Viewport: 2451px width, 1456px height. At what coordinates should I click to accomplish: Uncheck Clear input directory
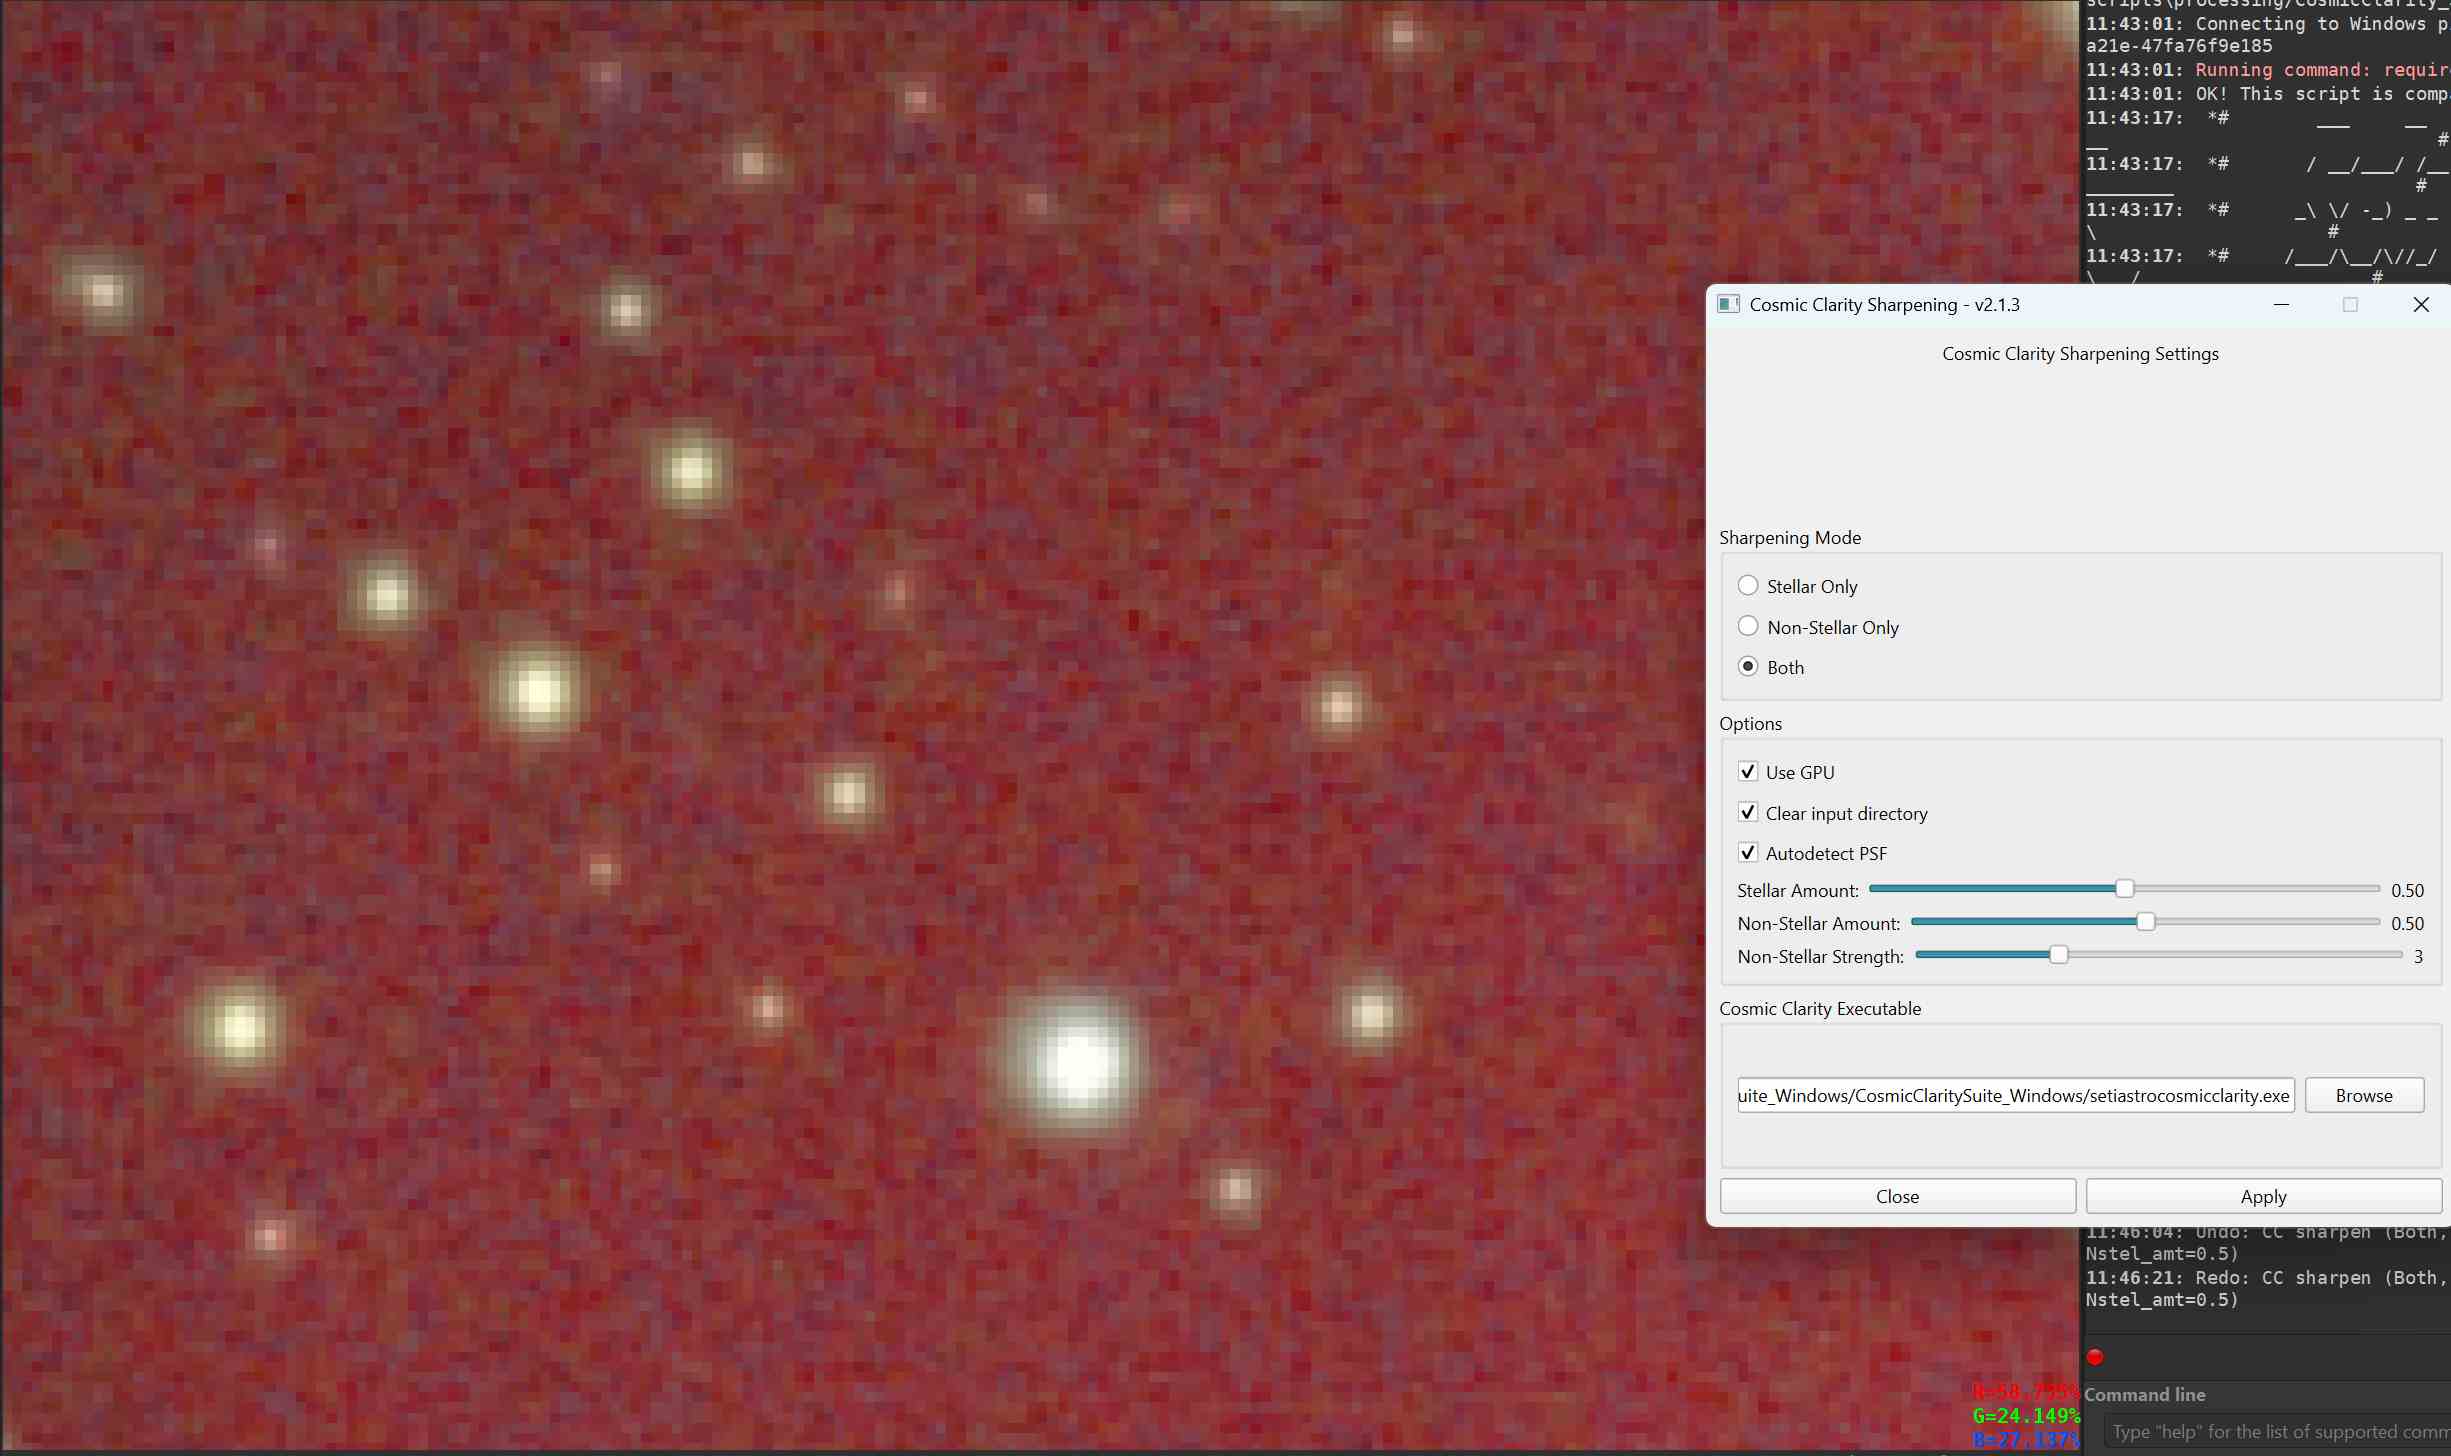point(1748,813)
